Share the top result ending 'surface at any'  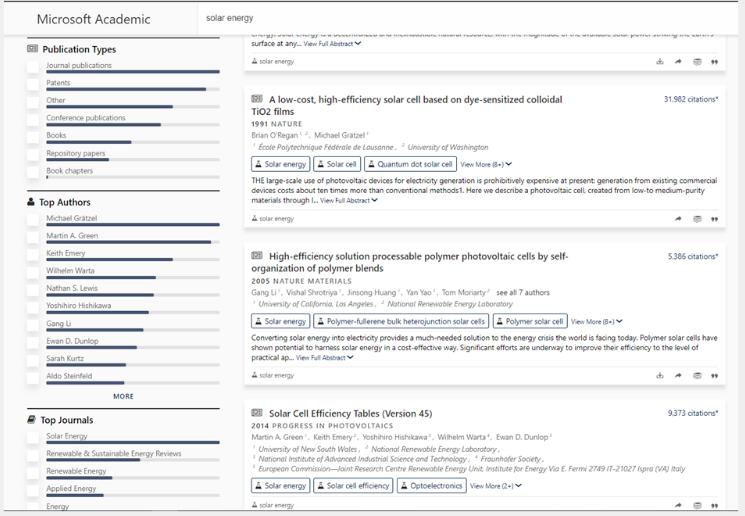point(678,61)
